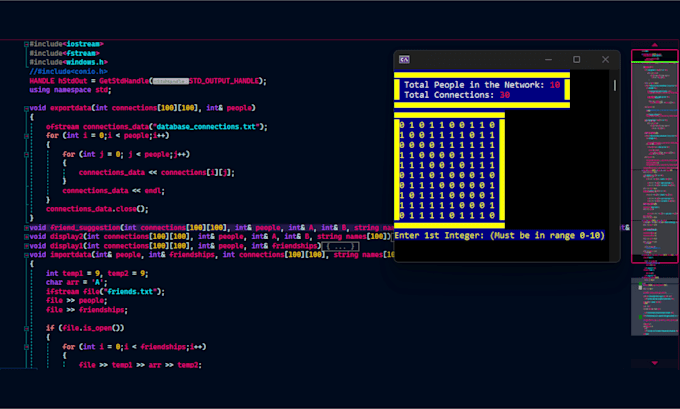Click the scroll-up arrow above the minimap

point(654,45)
